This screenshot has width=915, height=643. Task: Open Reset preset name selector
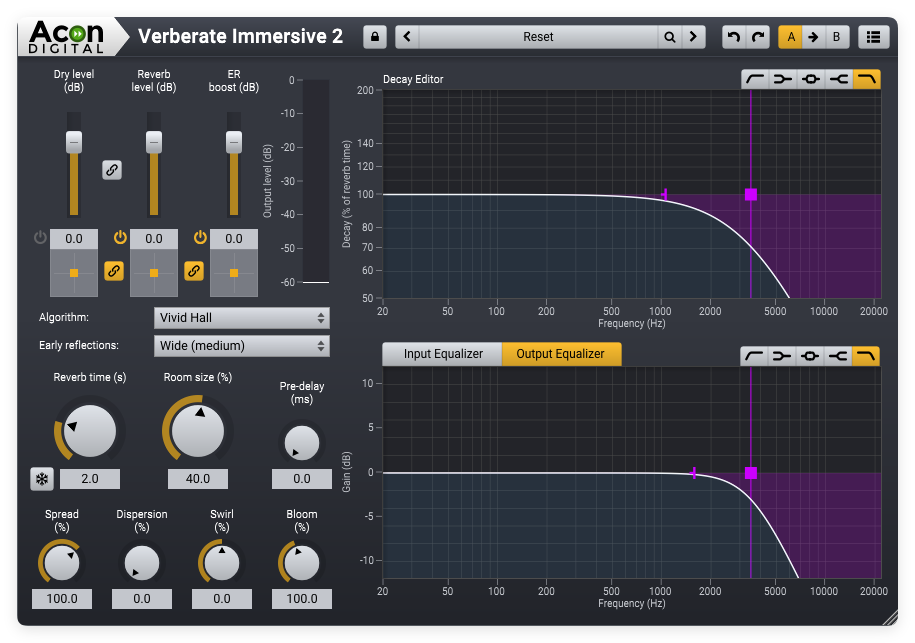tap(538, 37)
